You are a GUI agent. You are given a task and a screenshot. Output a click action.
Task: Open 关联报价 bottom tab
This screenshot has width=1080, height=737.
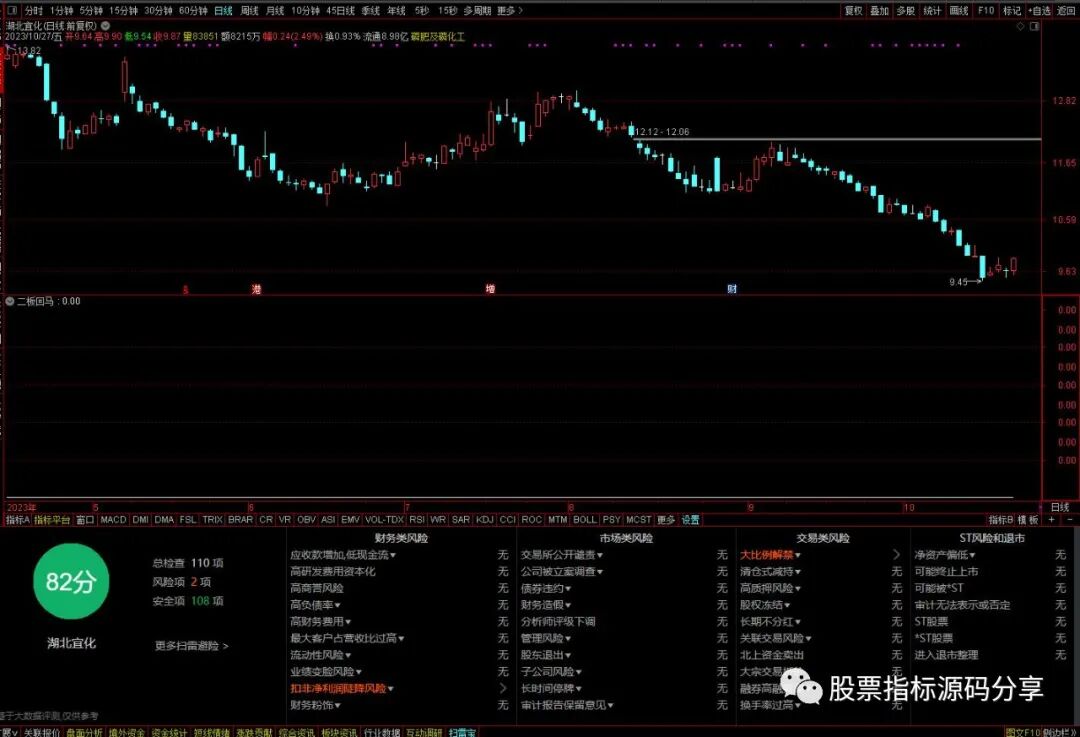(41, 732)
